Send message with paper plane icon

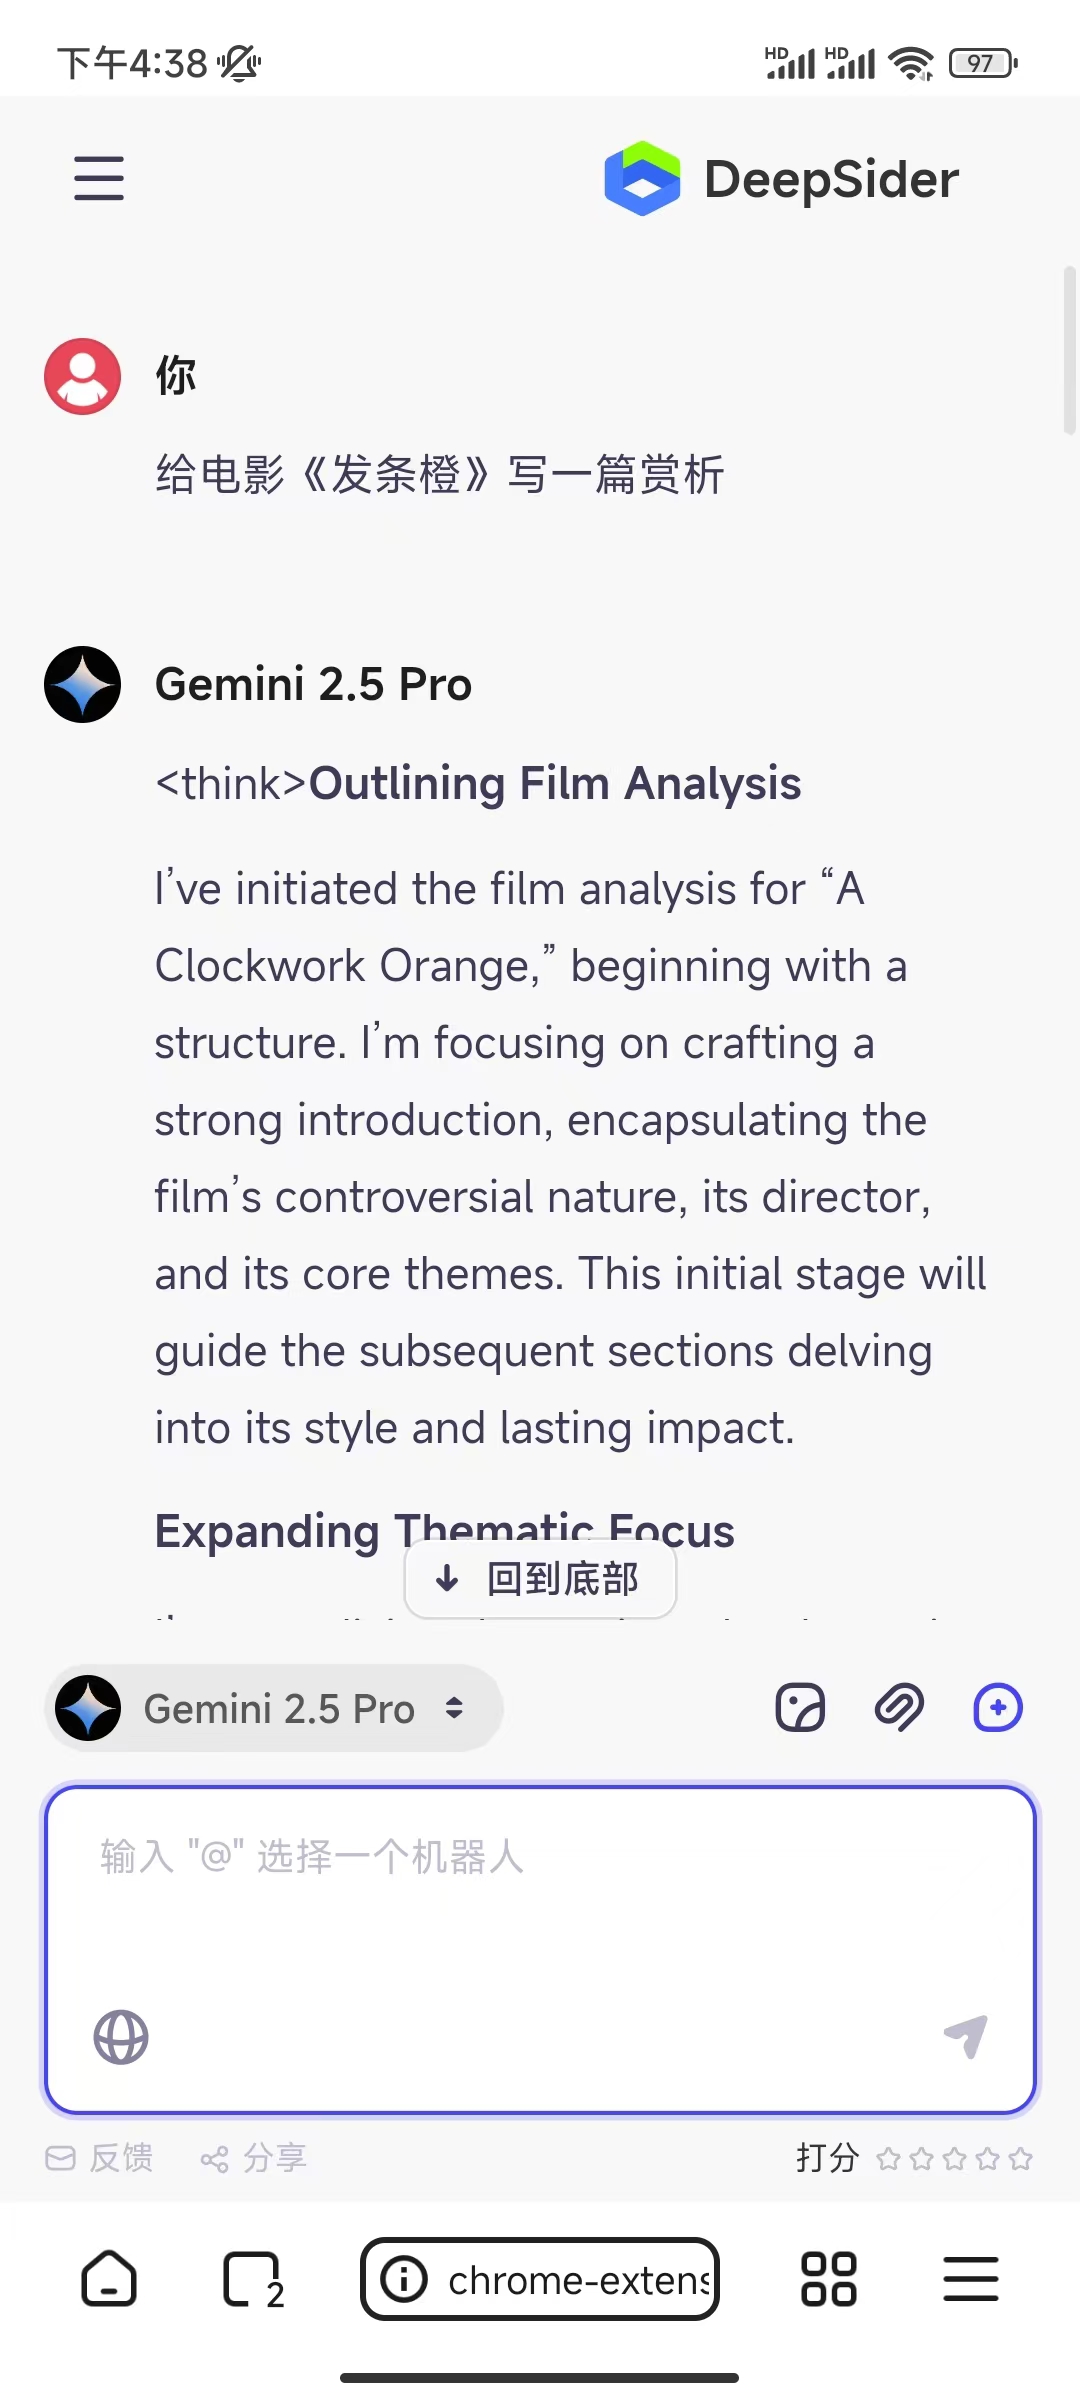point(966,2036)
